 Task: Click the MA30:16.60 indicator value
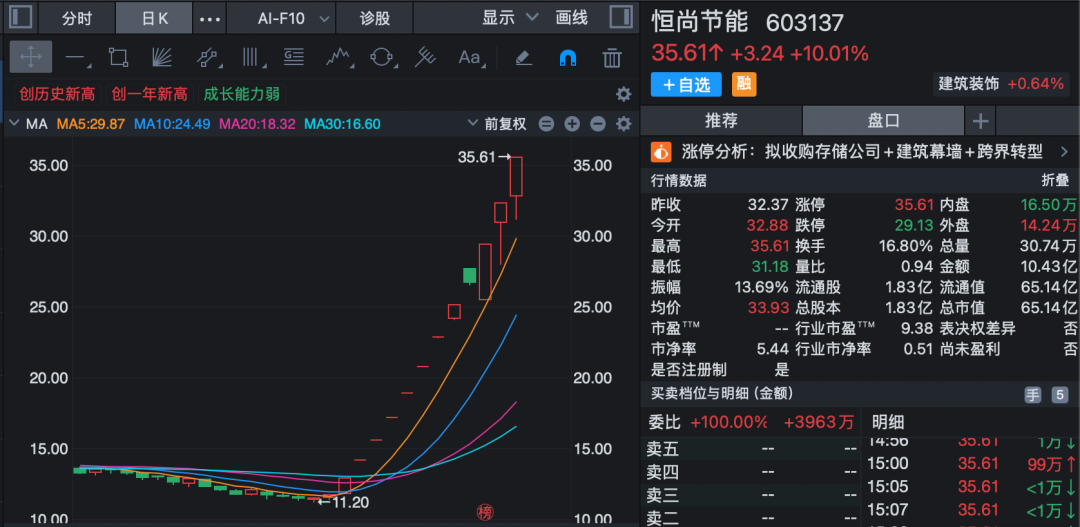(342, 125)
